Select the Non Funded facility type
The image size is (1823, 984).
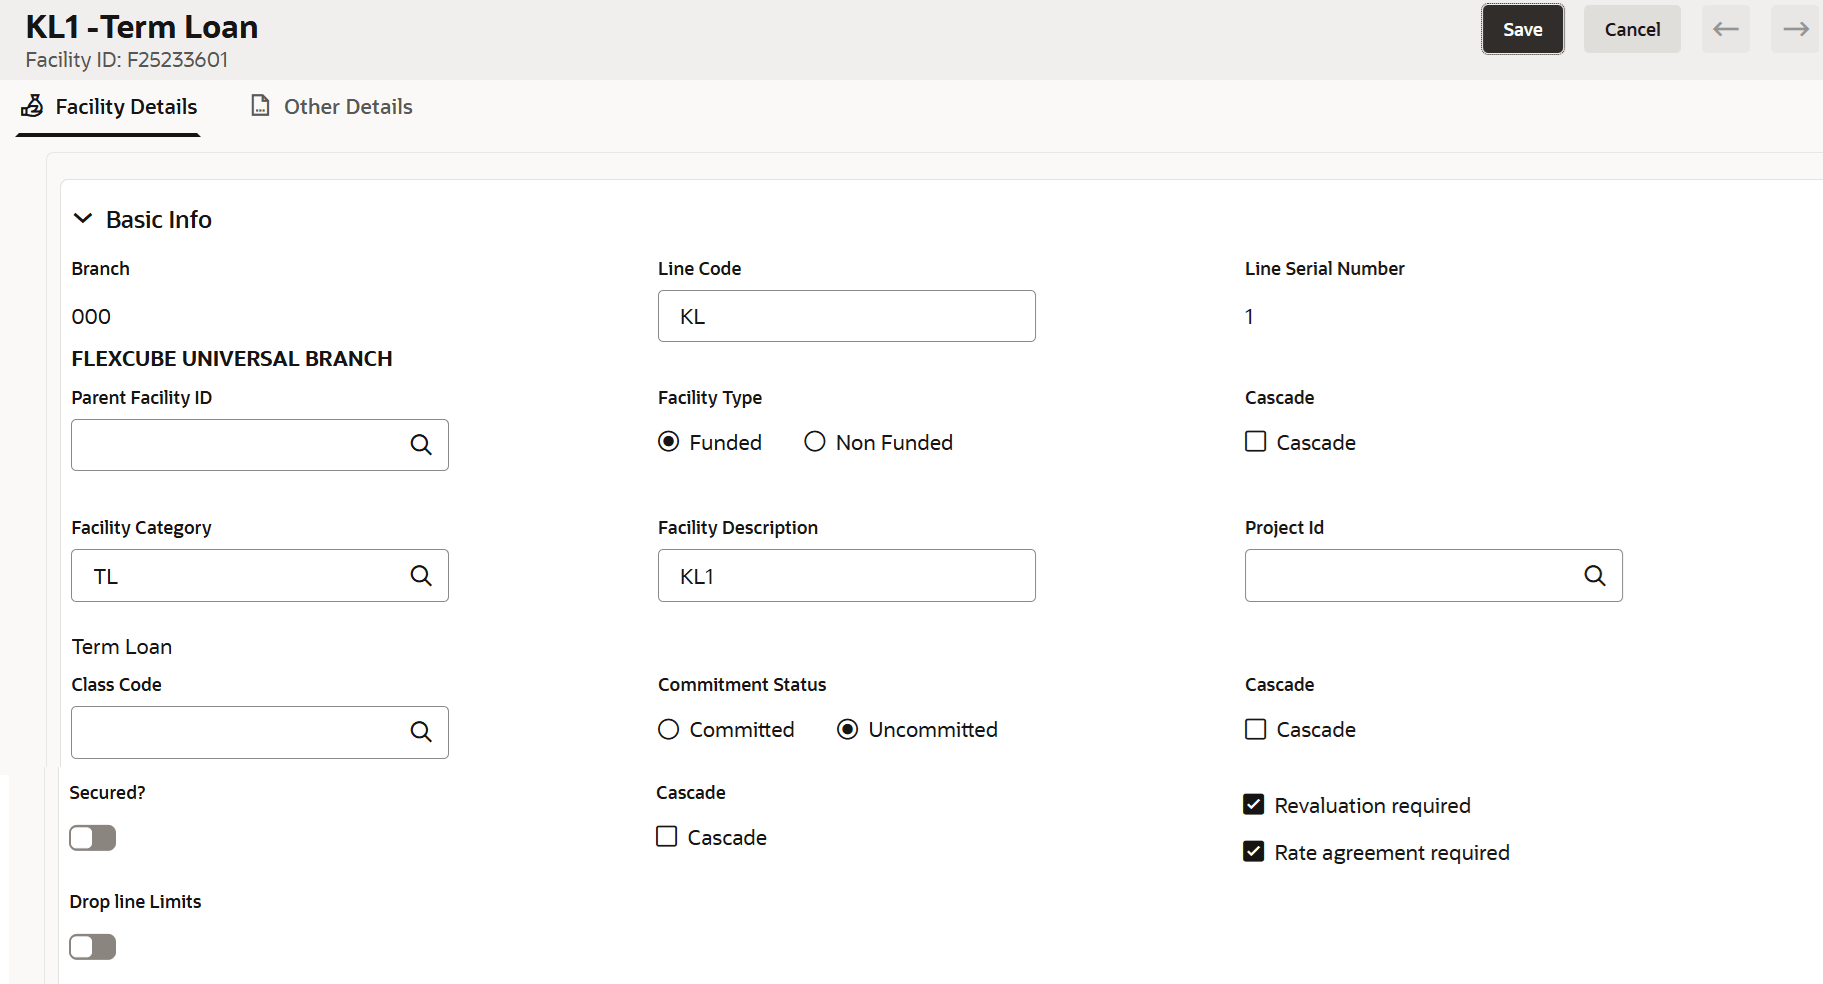[x=815, y=442]
